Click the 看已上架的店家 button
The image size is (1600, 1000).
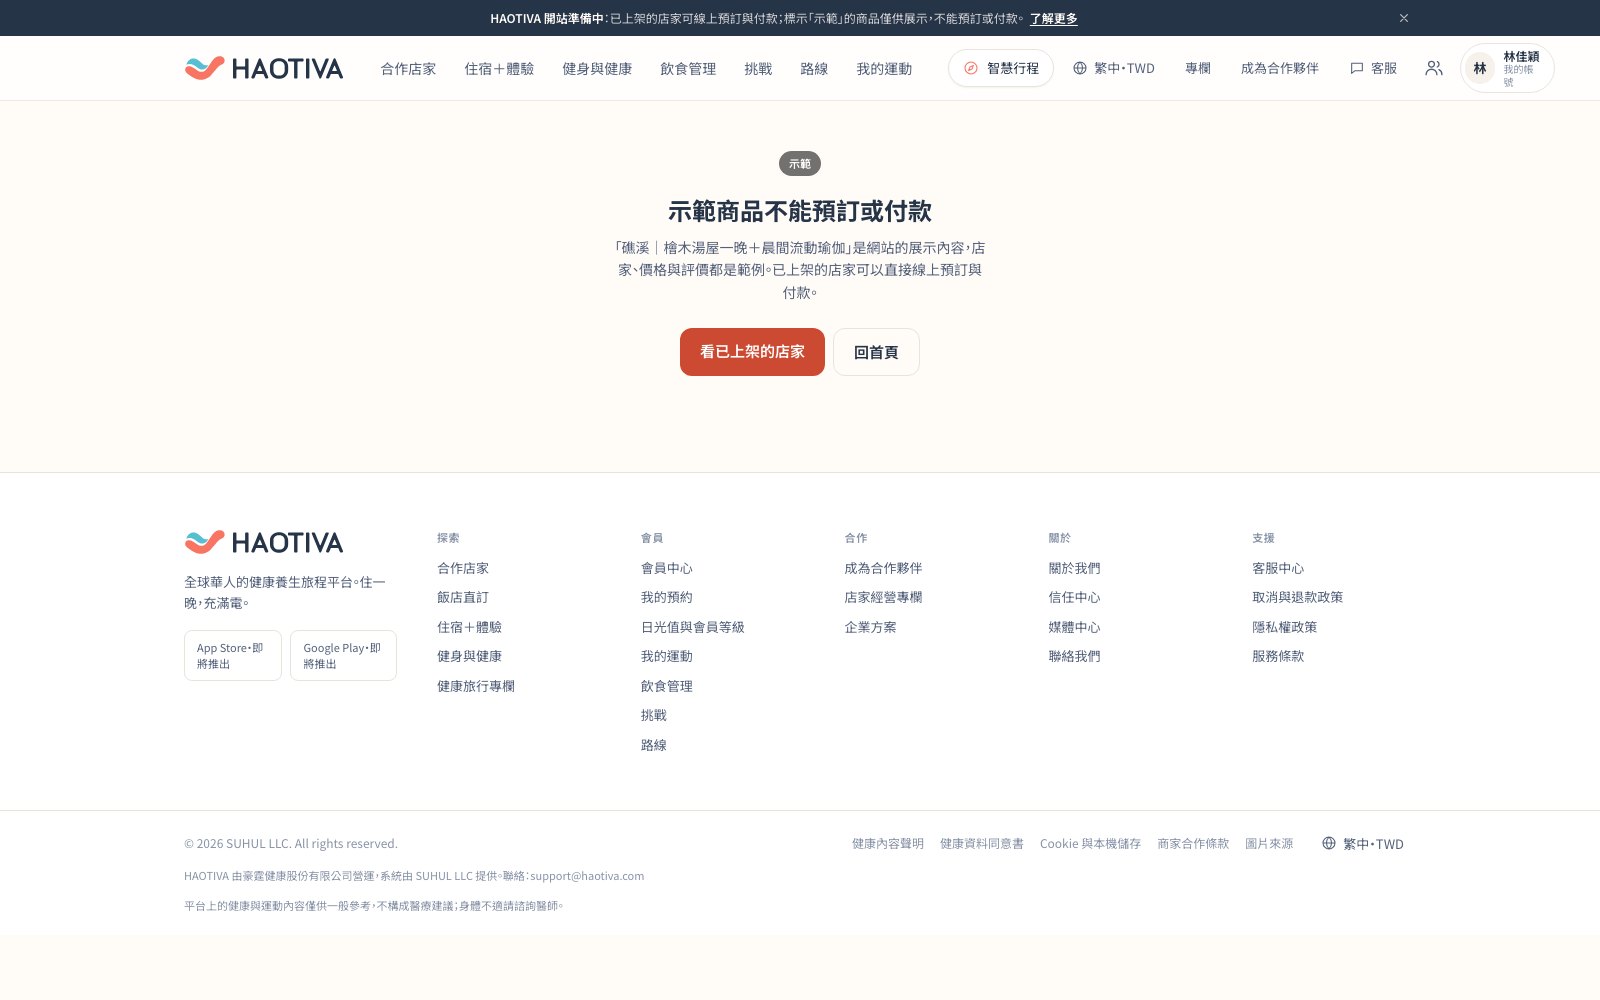(752, 352)
